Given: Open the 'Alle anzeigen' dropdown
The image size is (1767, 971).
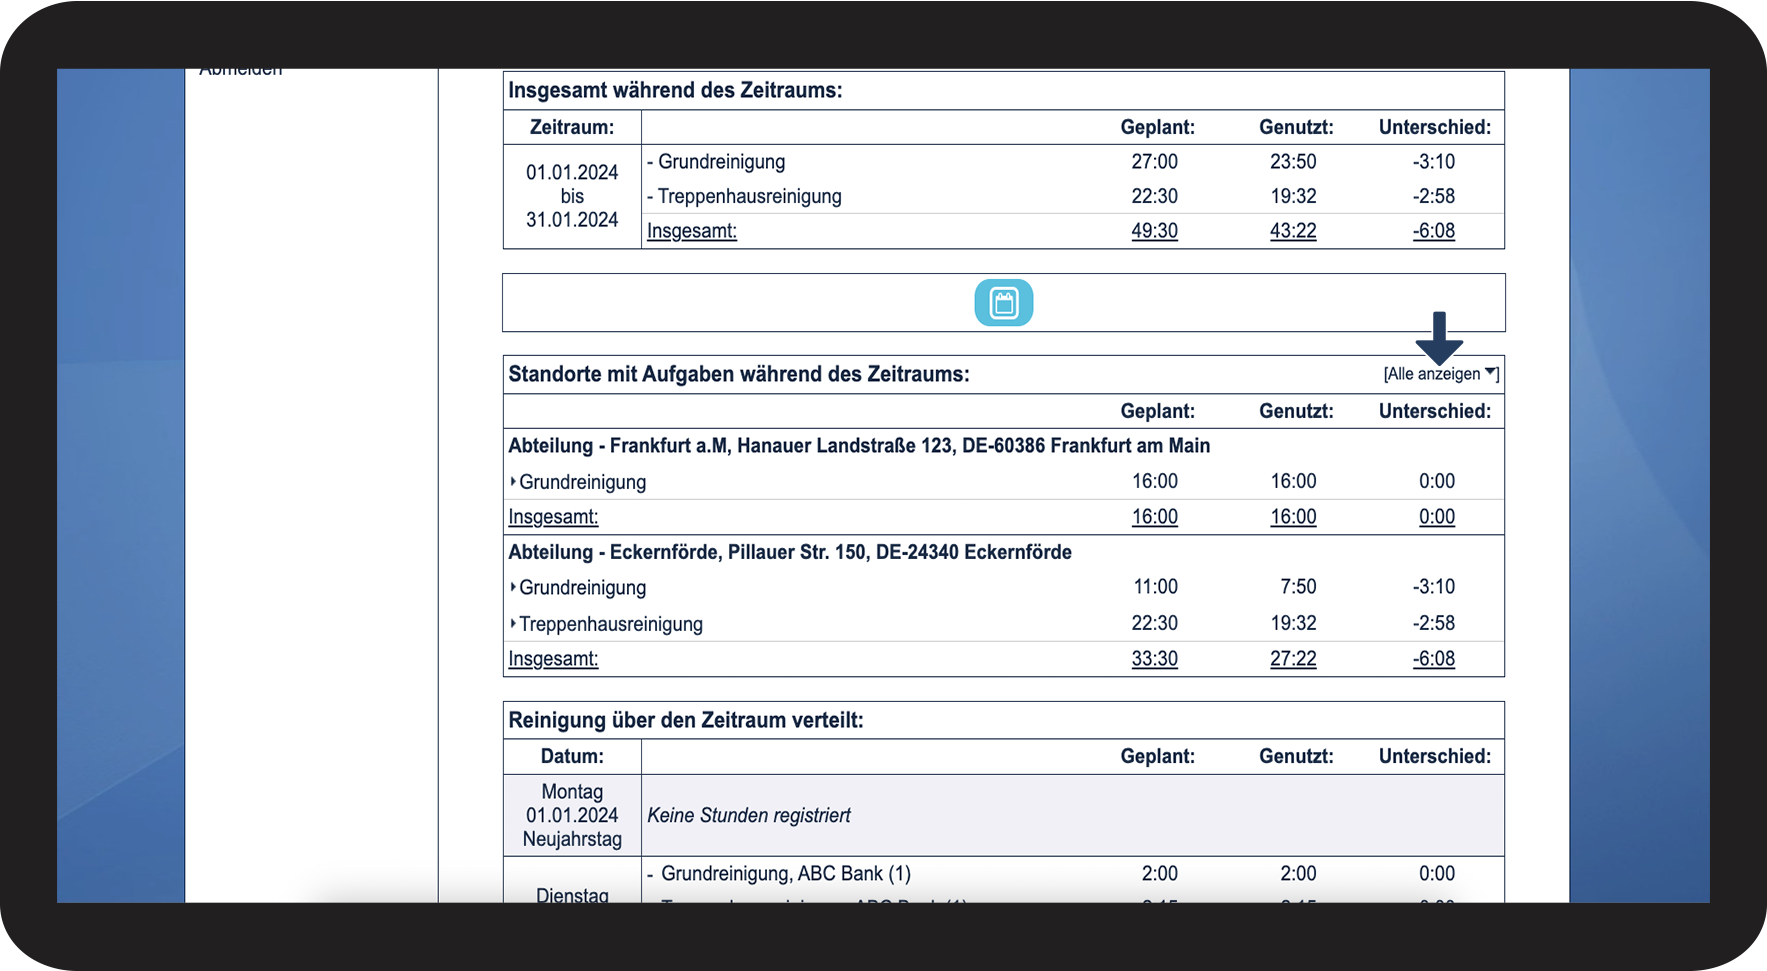Looking at the screenshot, I should pyautogui.click(x=1440, y=374).
